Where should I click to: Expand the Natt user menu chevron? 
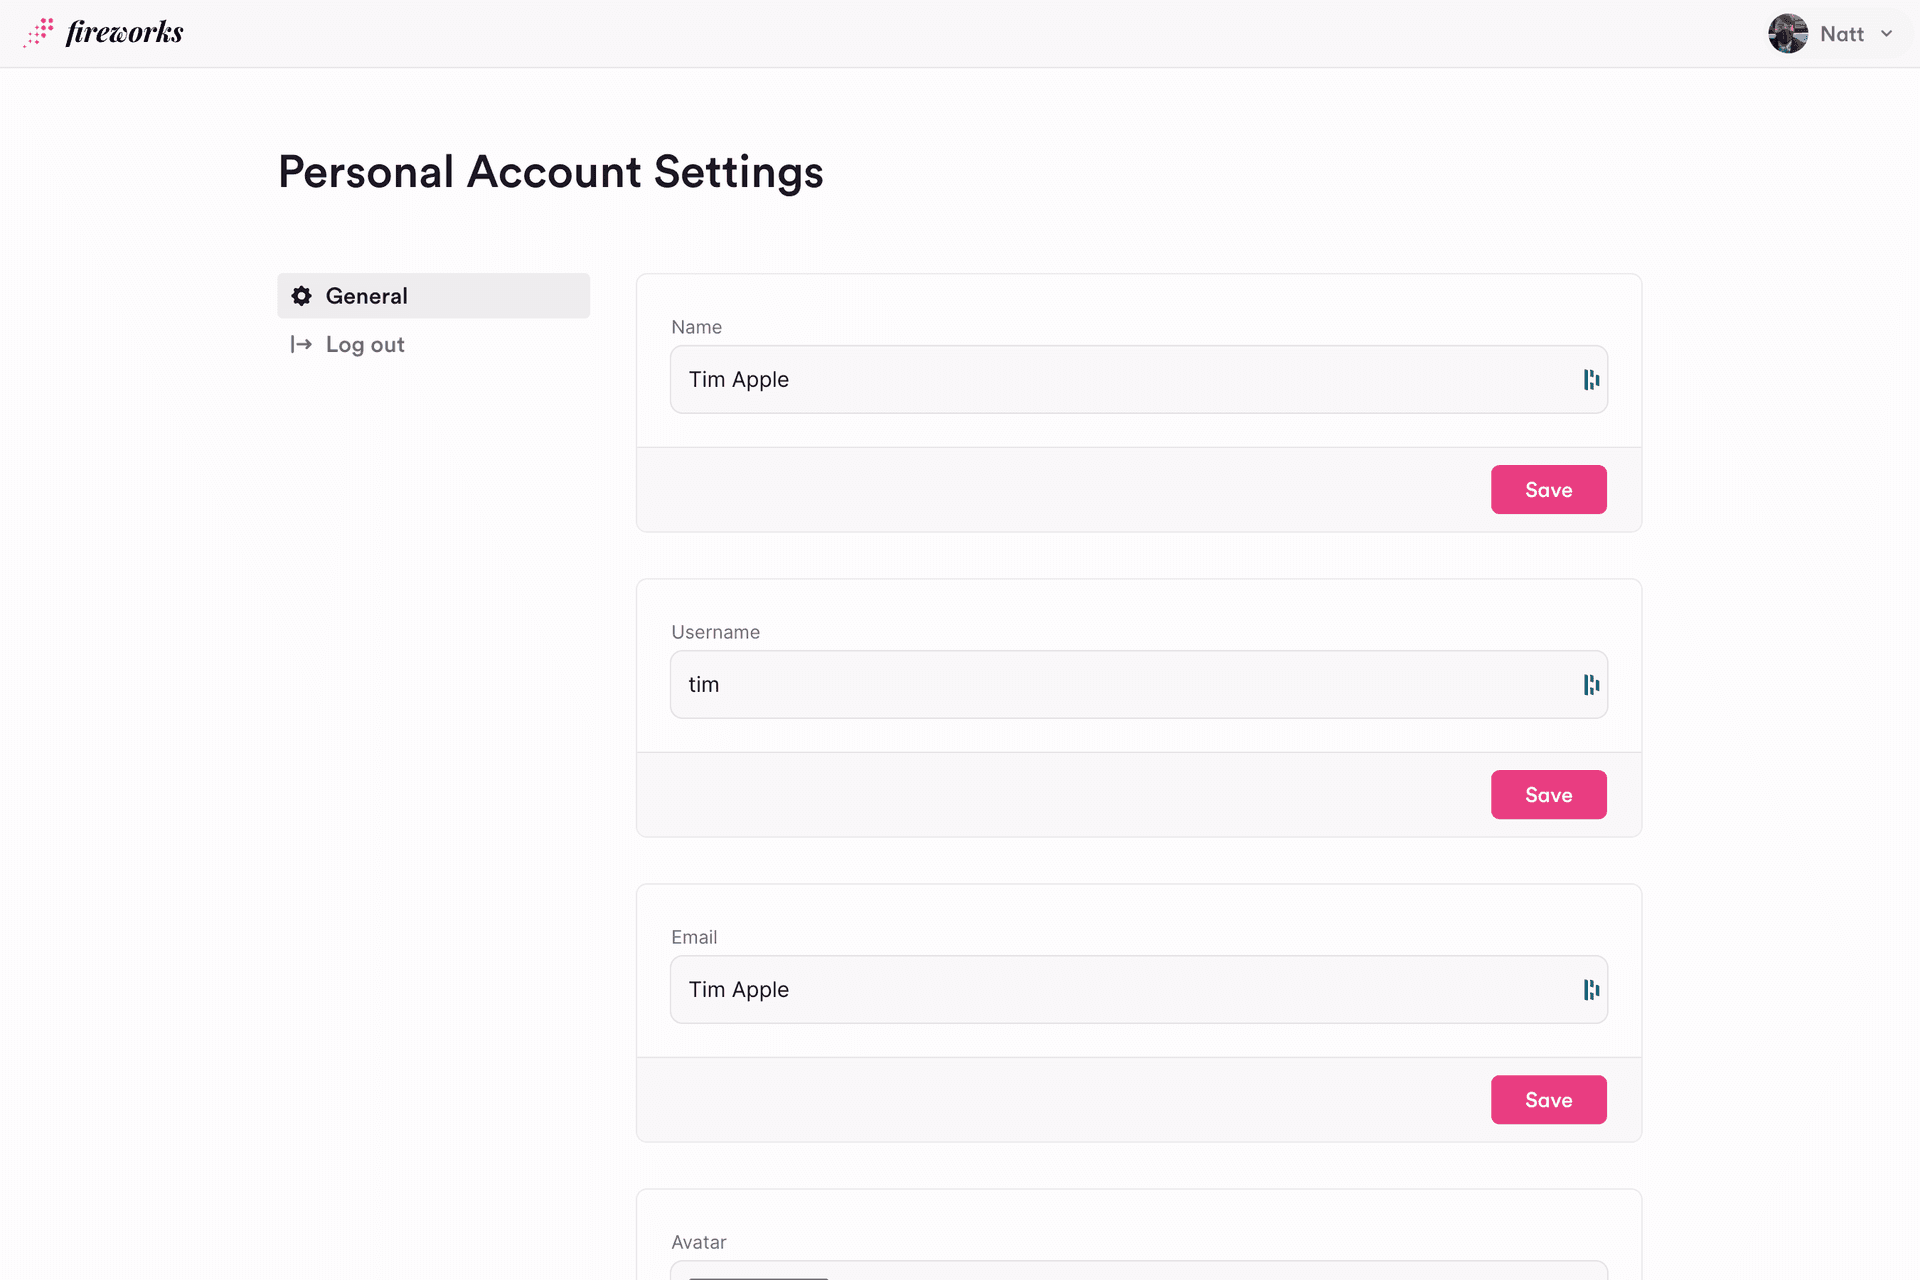[1887, 34]
